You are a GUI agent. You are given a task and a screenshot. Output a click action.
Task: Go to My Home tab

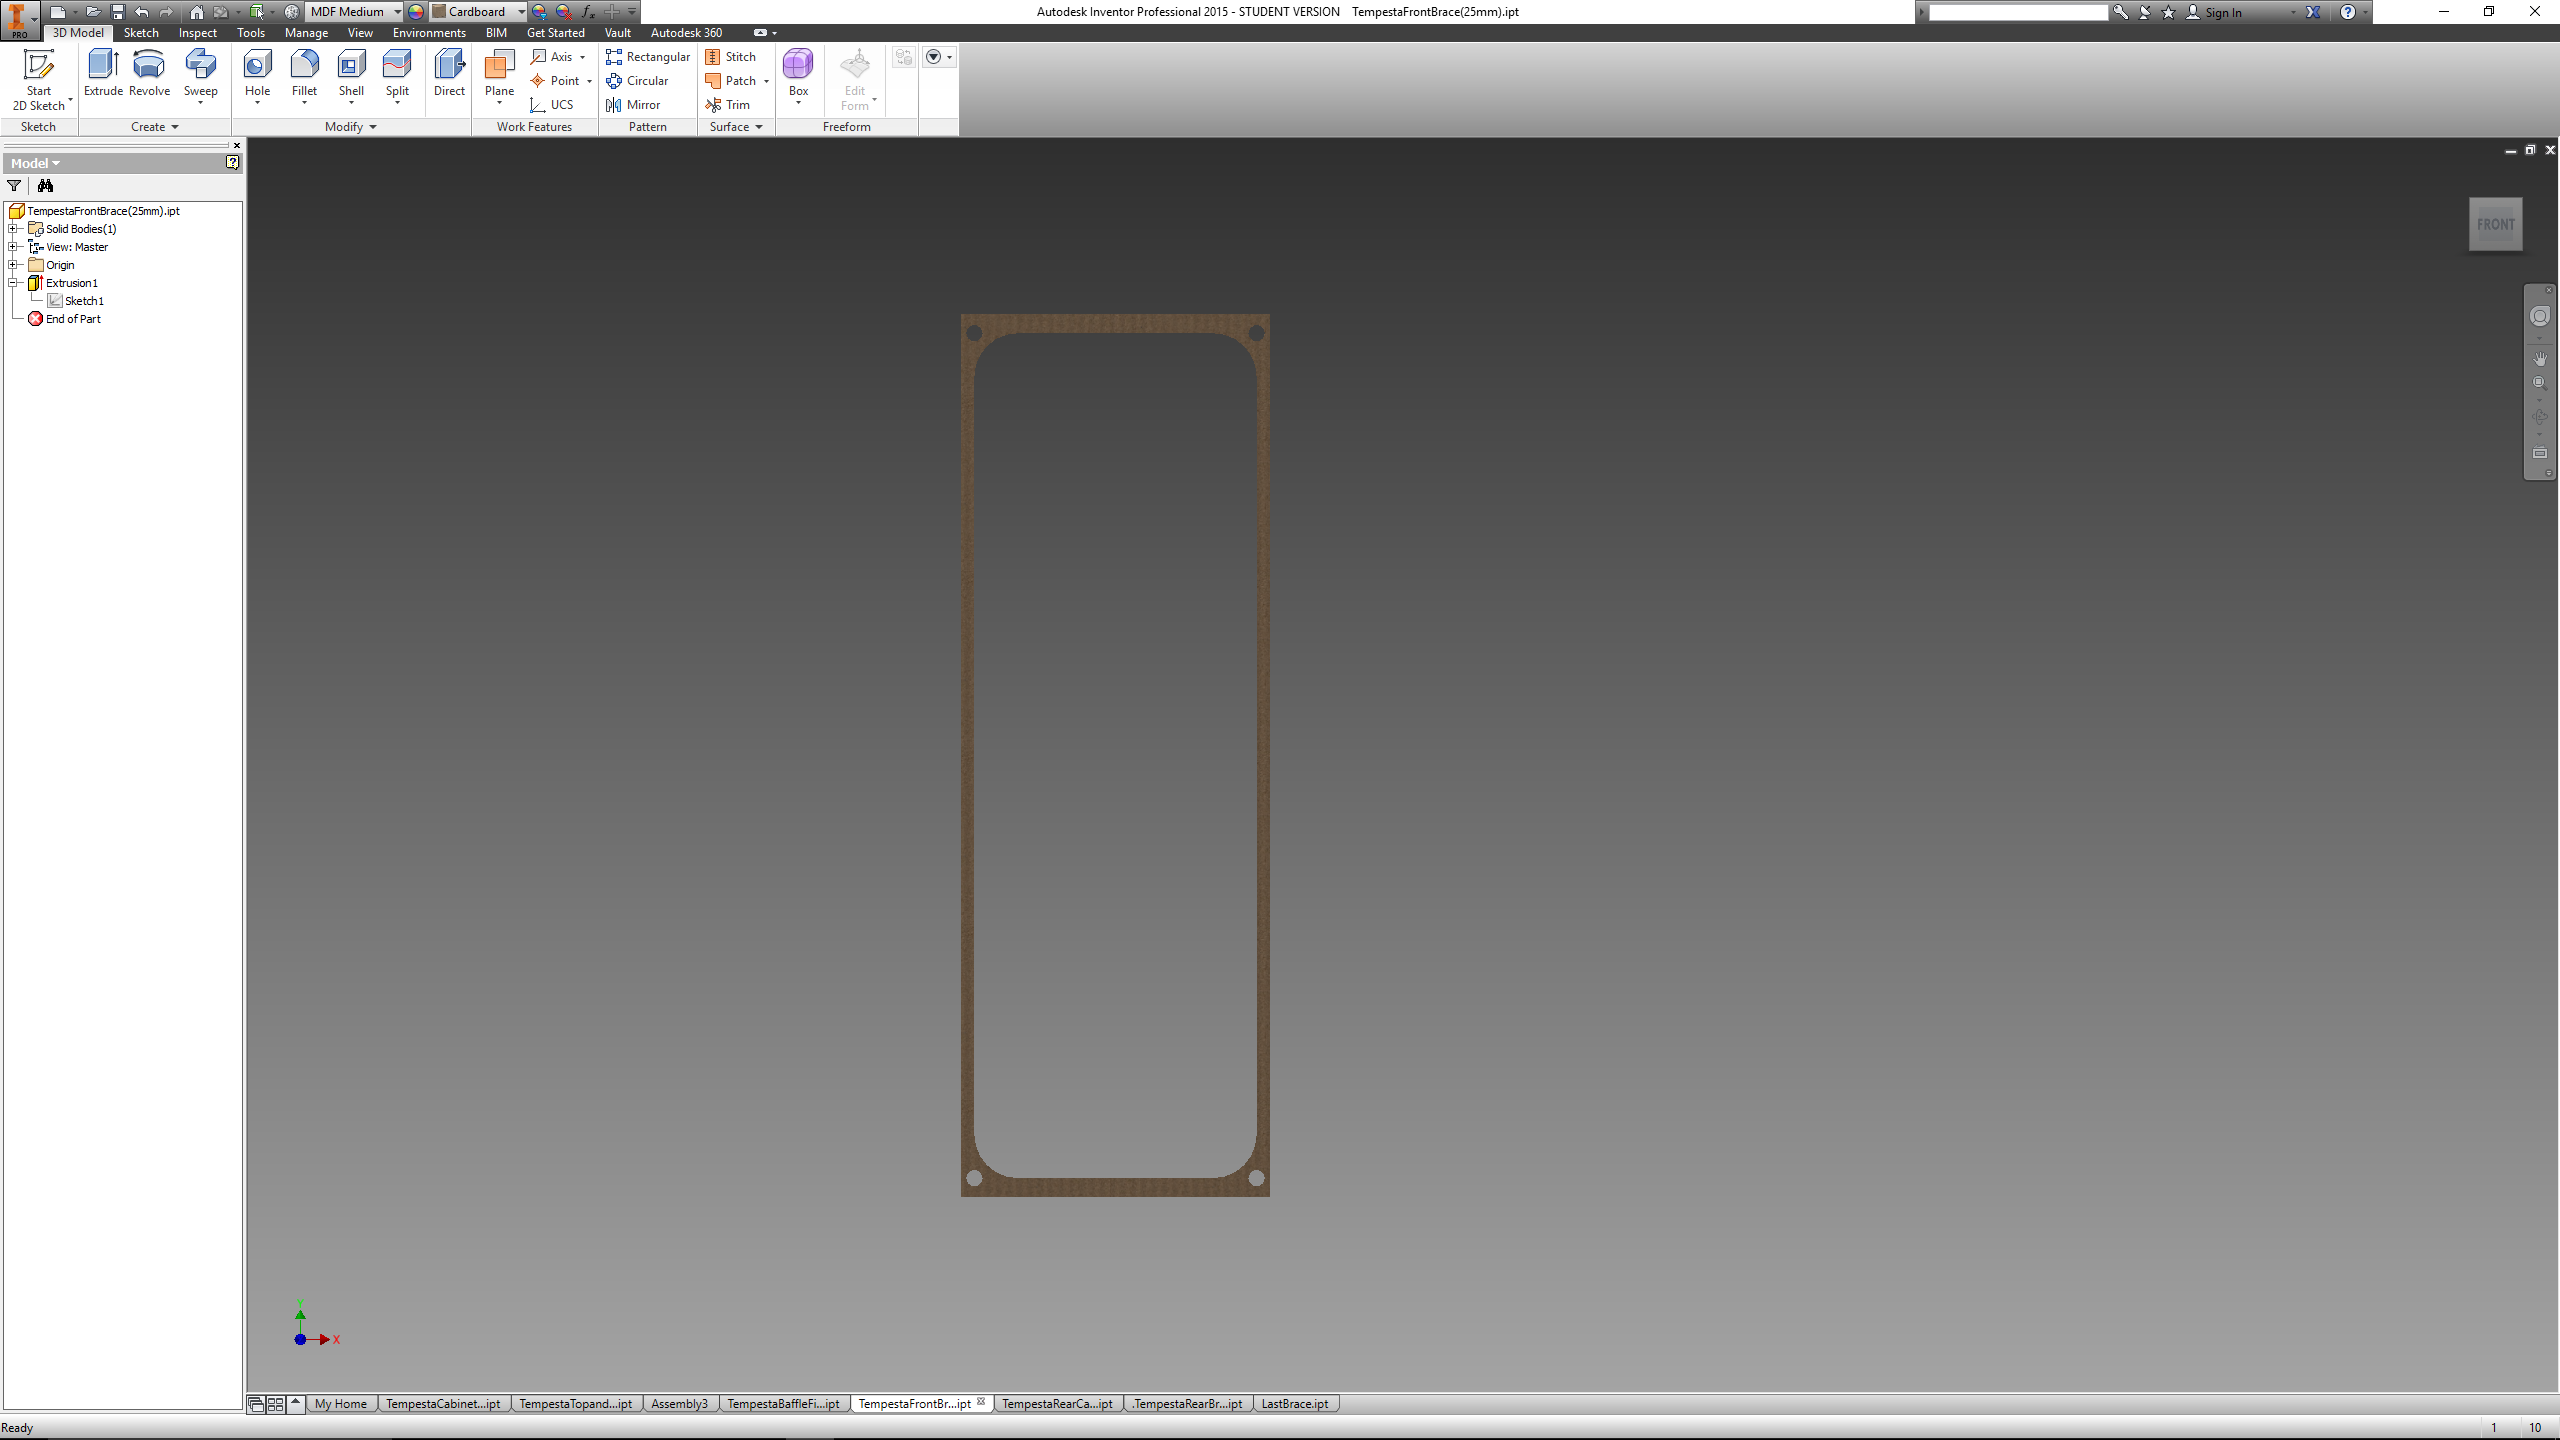tap(340, 1404)
